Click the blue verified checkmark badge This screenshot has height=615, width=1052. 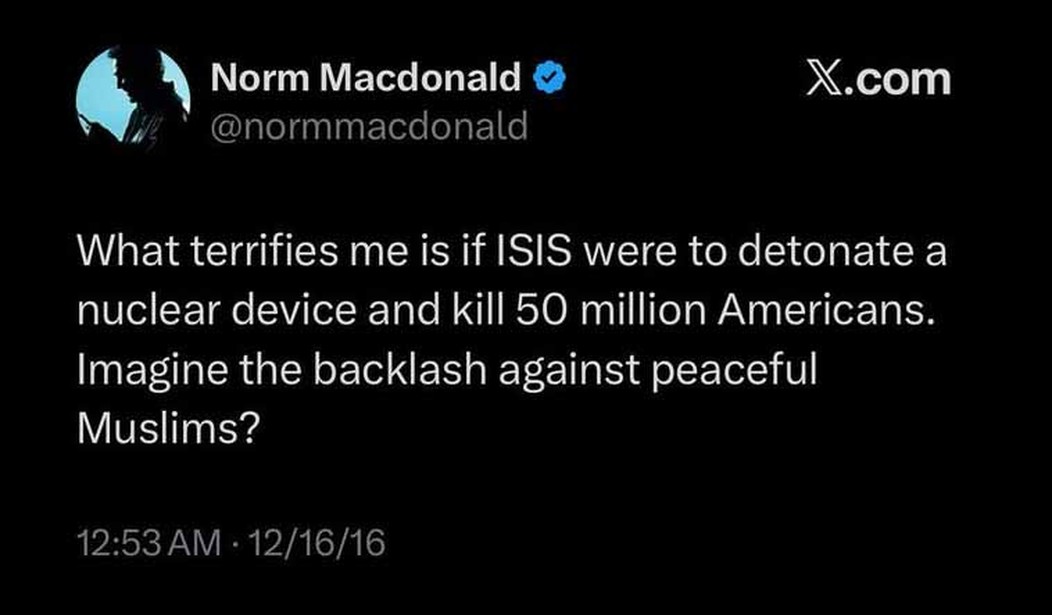(x=551, y=78)
